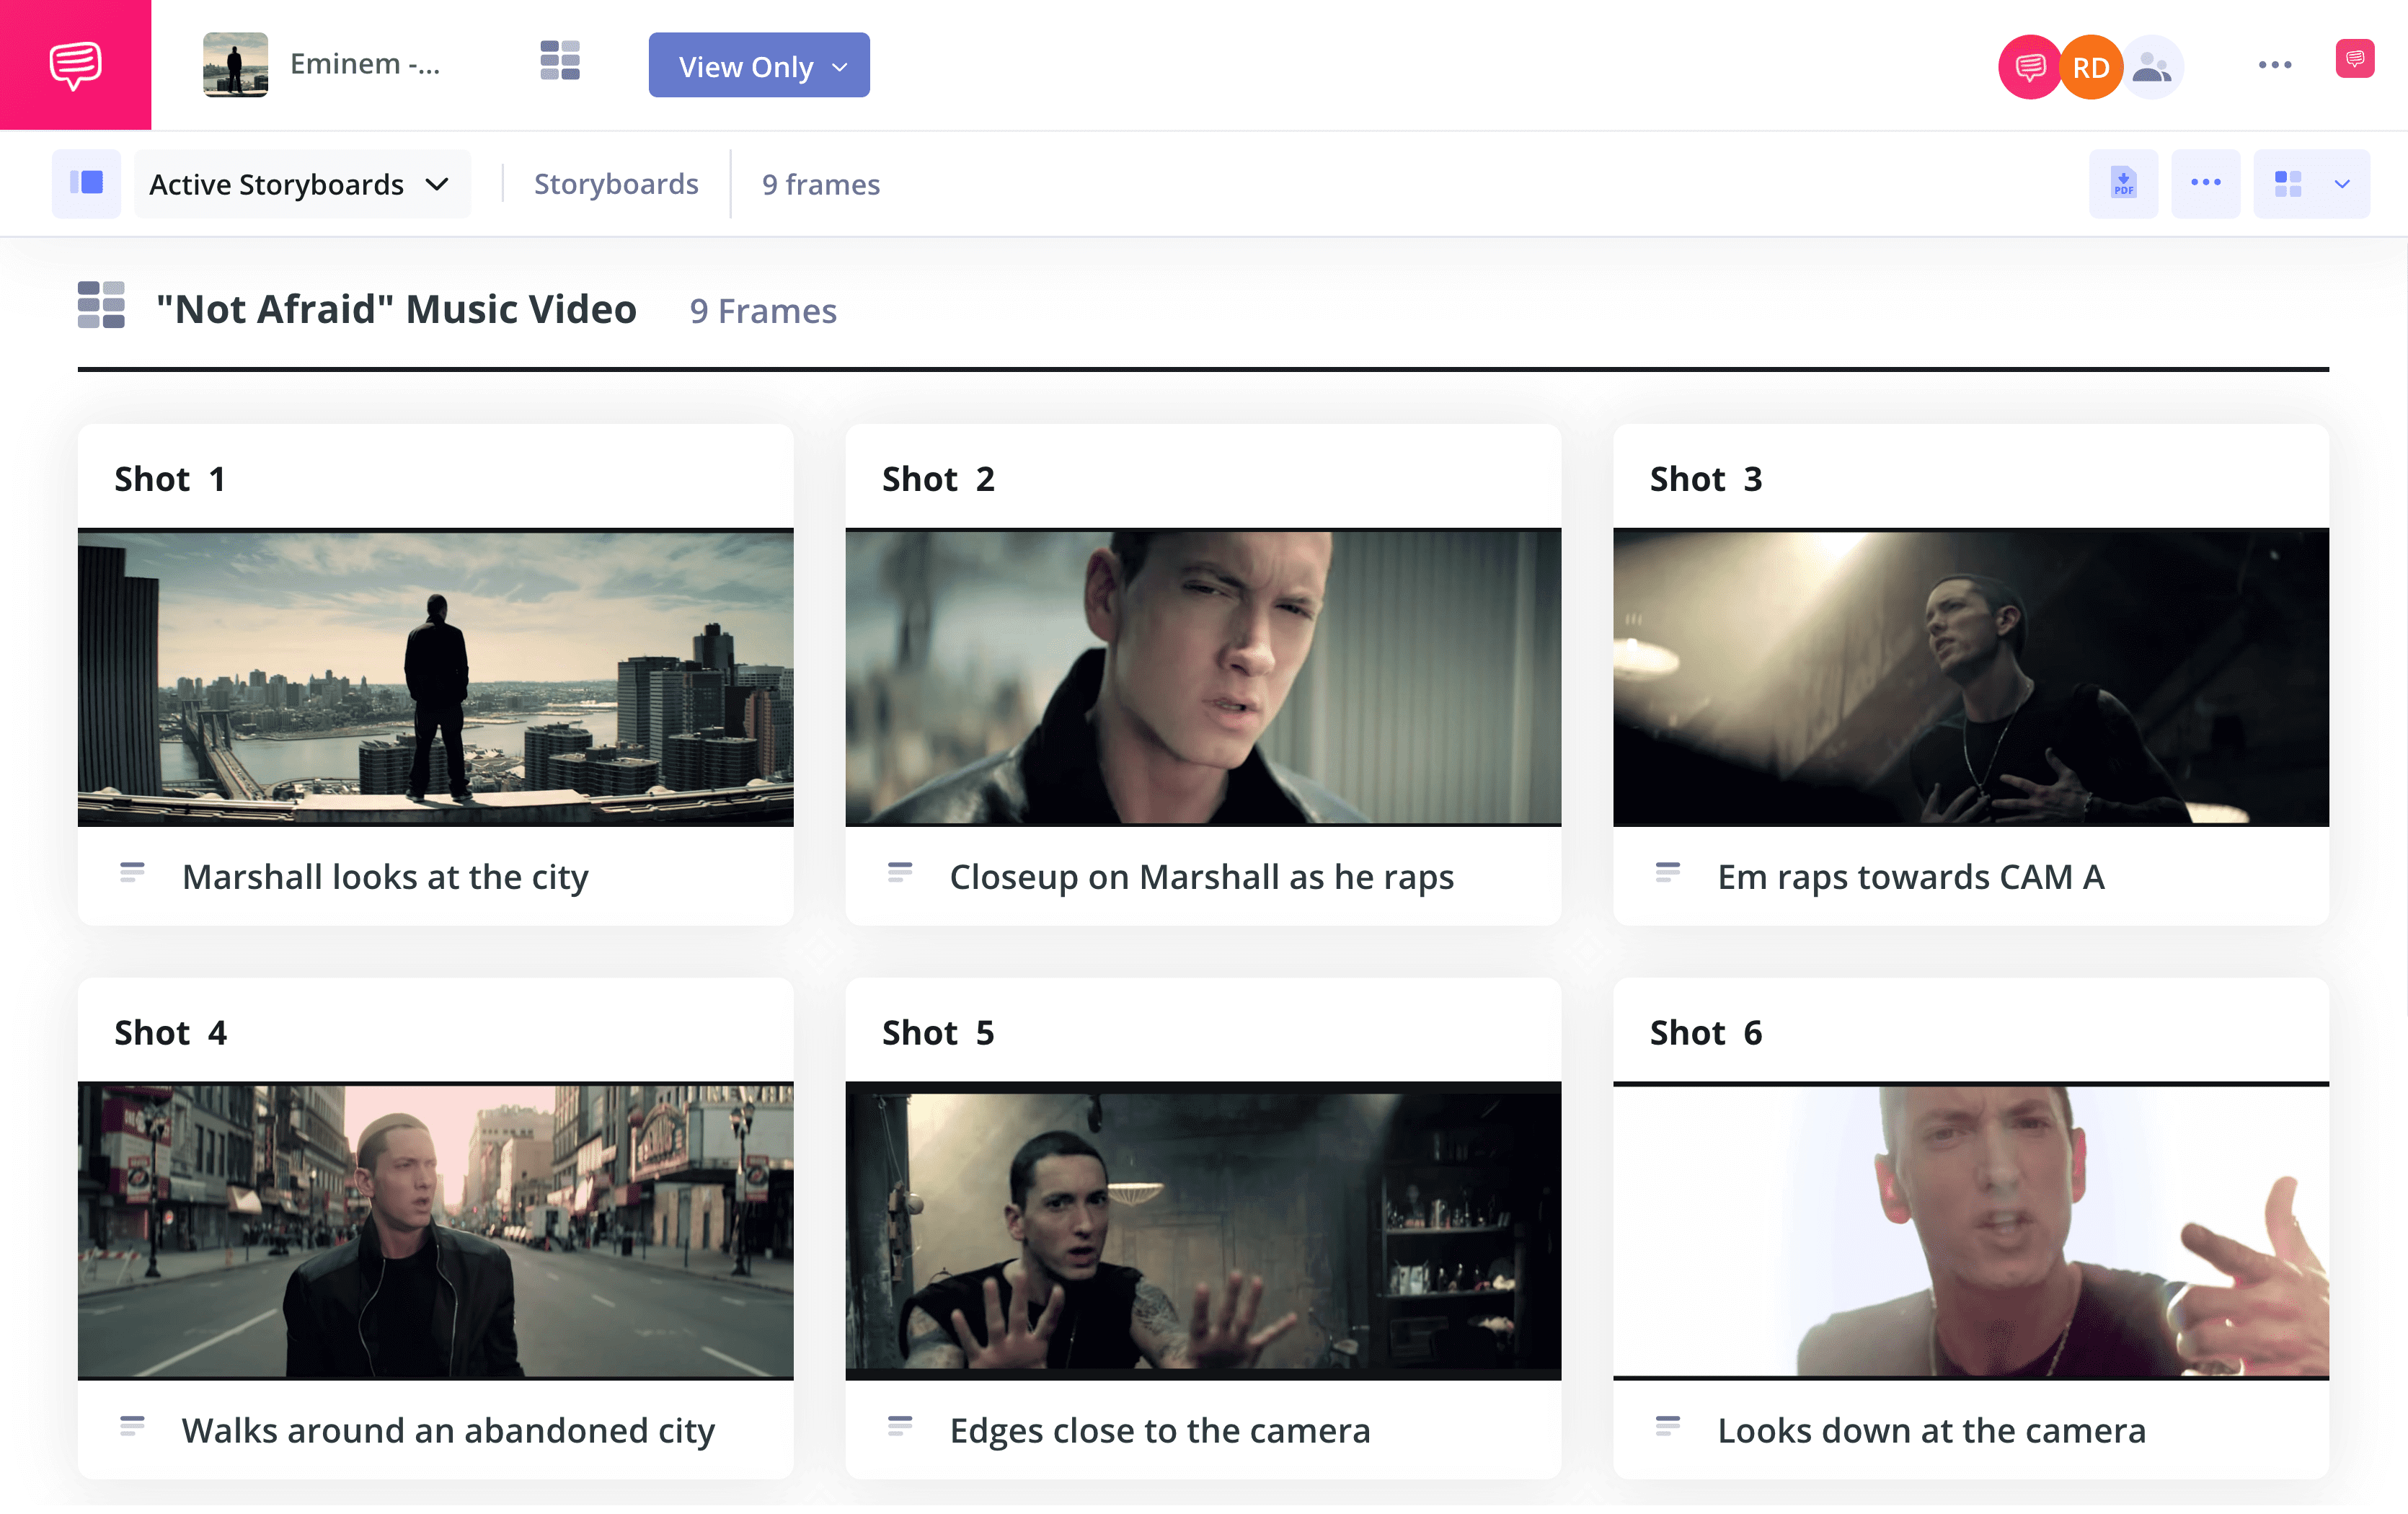Image resolution: width=2408 pixels, height=1514 pixels.
Task: Click the RD user avatar
Action: [x=2091, y=67]
